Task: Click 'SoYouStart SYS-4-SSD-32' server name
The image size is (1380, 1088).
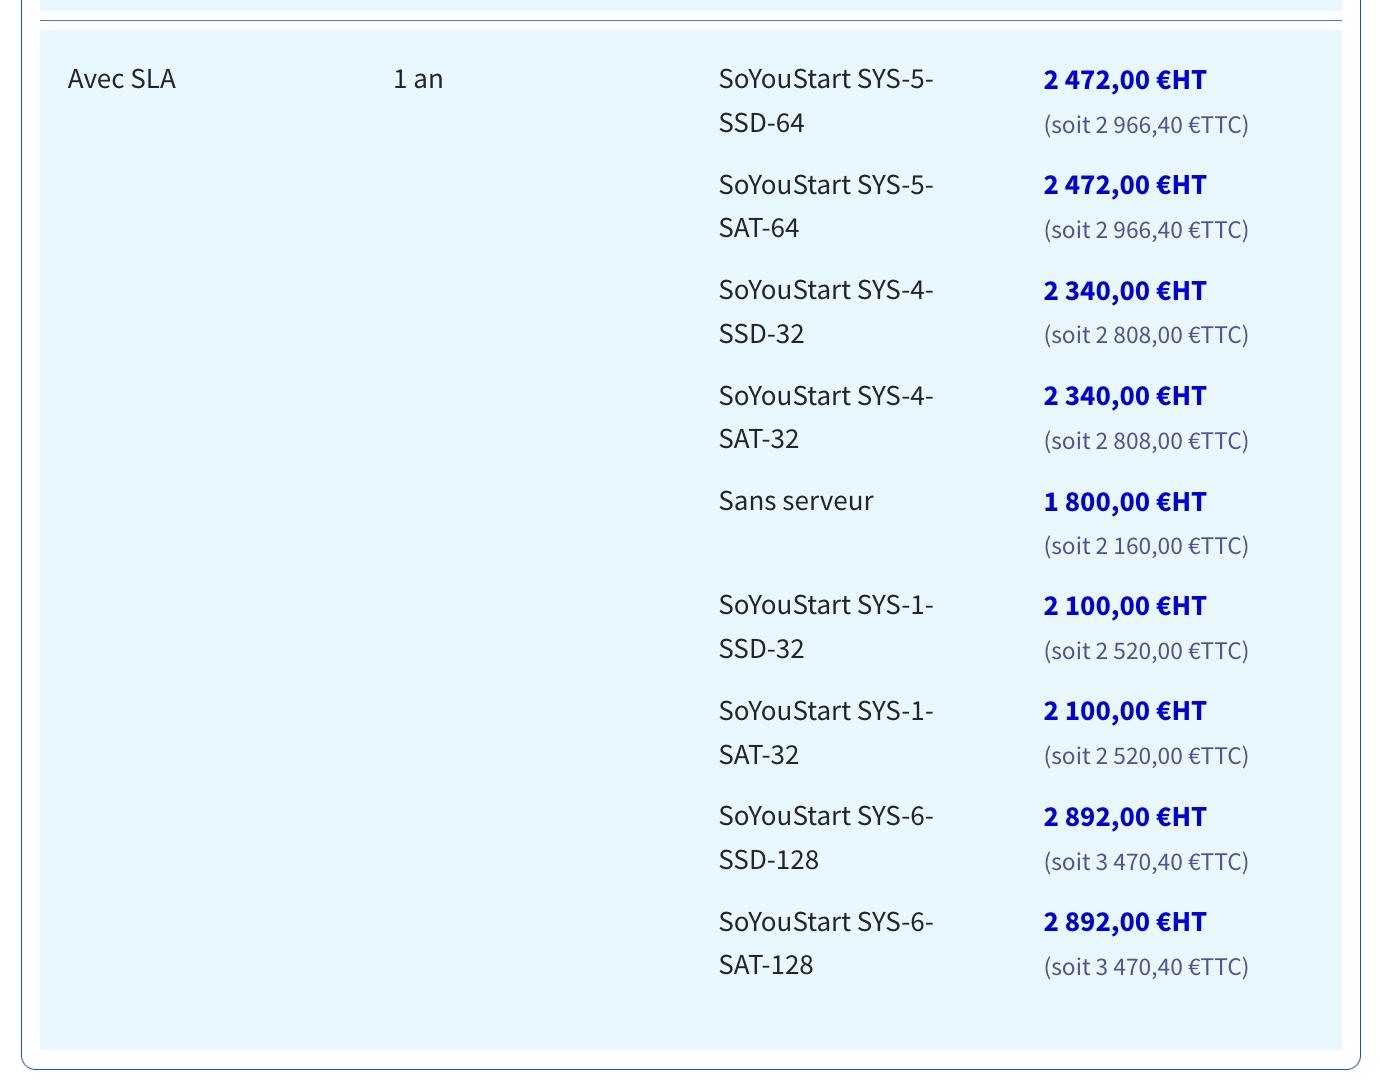Action: (826, 312)
